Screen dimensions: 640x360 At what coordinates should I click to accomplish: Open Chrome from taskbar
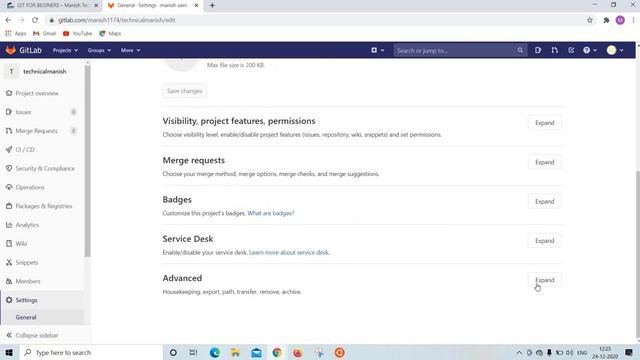pos(277,353)
